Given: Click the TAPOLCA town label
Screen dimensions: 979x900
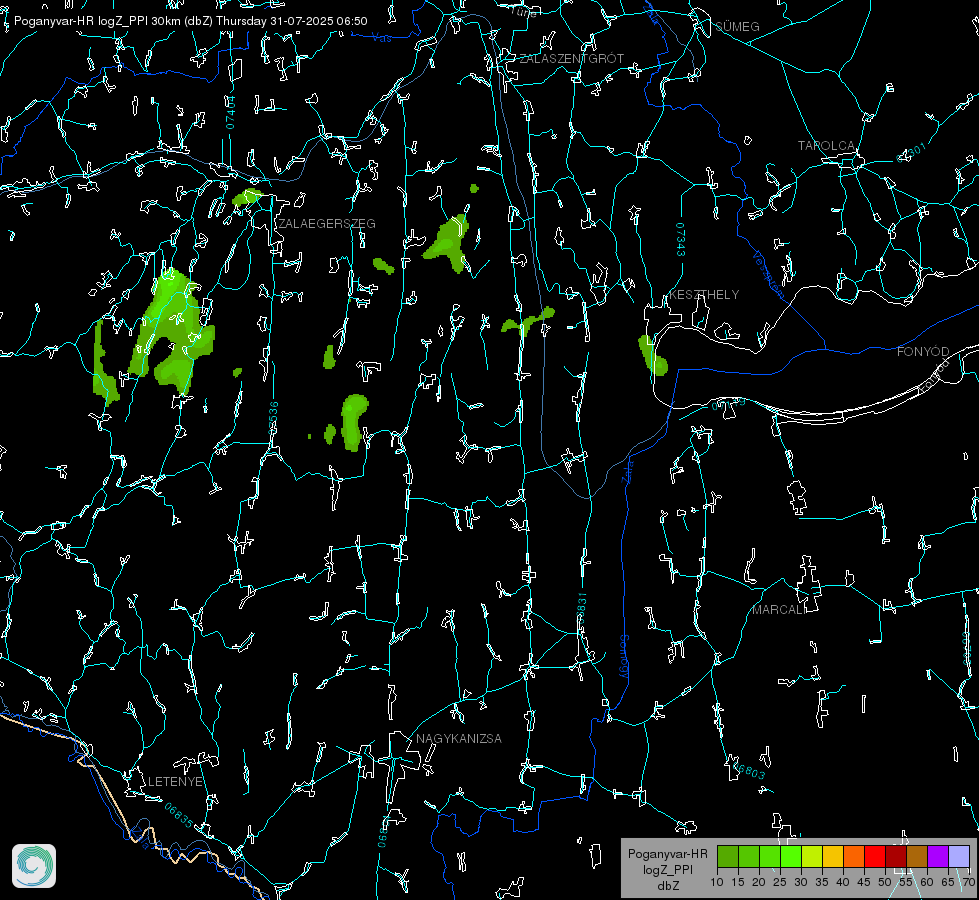Looking at the screenshot, I should [x=826, y=146].
